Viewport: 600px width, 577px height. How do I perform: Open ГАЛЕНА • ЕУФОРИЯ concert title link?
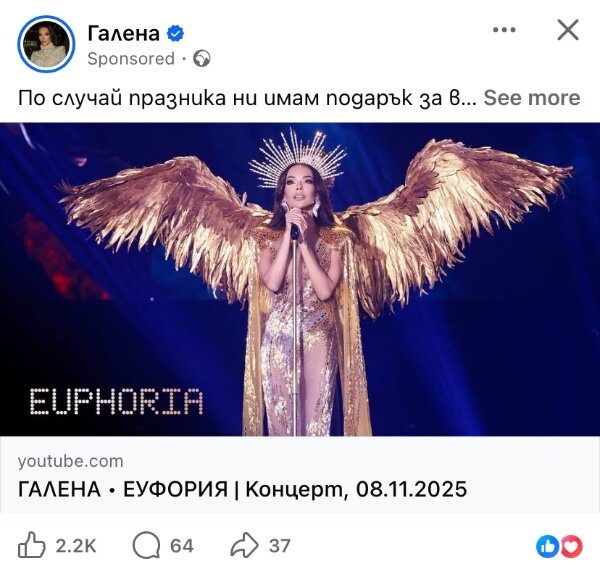(242, 489)
